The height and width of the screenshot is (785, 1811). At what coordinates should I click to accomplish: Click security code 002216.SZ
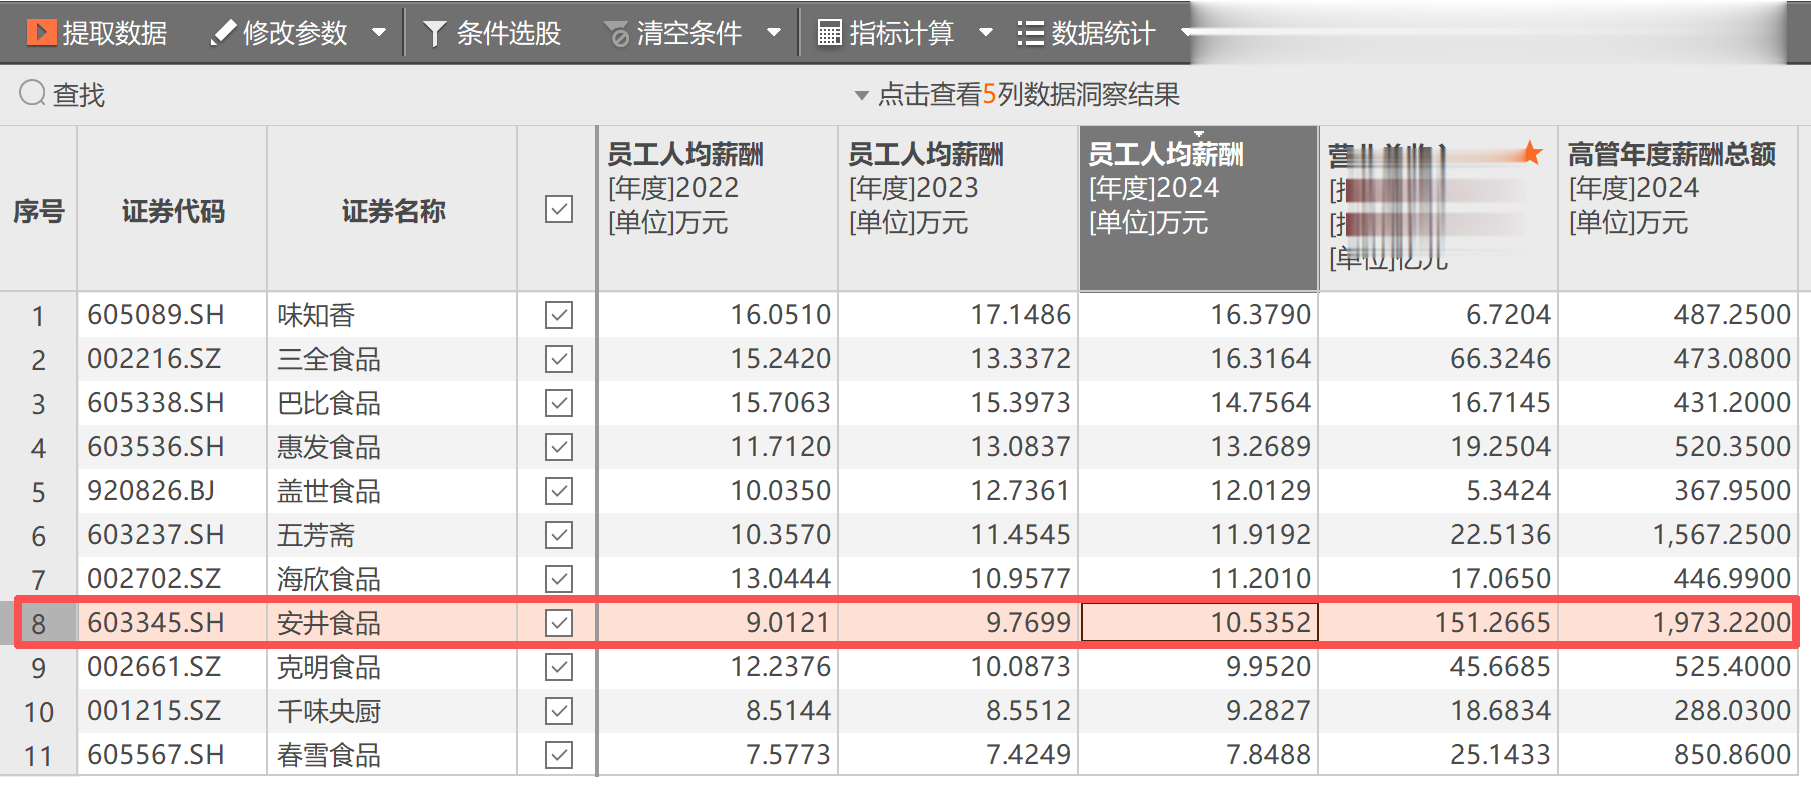(x=154, y=359)
